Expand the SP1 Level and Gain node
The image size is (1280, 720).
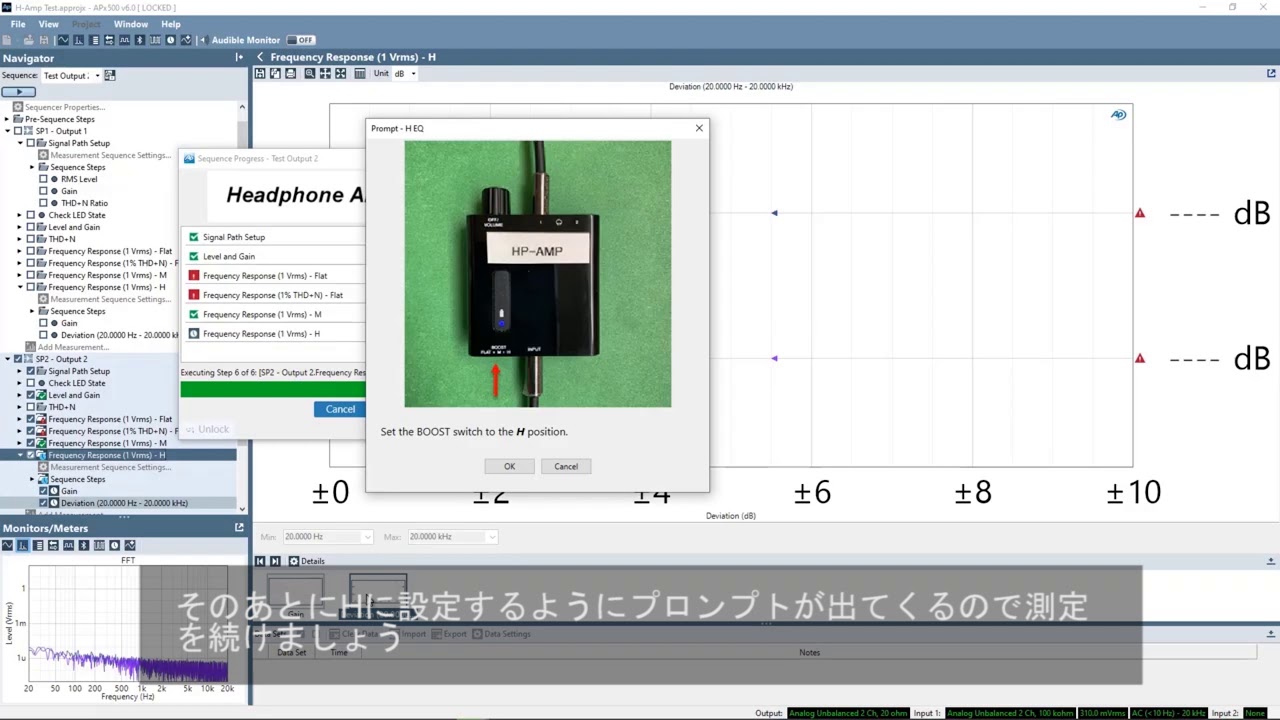coord(19,227)
